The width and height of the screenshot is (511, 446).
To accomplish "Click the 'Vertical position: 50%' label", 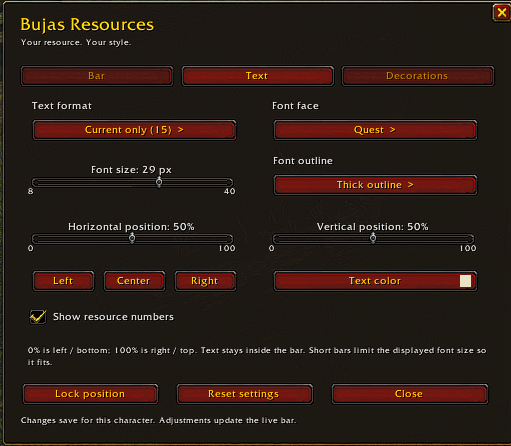I will (x=372, y=227).
